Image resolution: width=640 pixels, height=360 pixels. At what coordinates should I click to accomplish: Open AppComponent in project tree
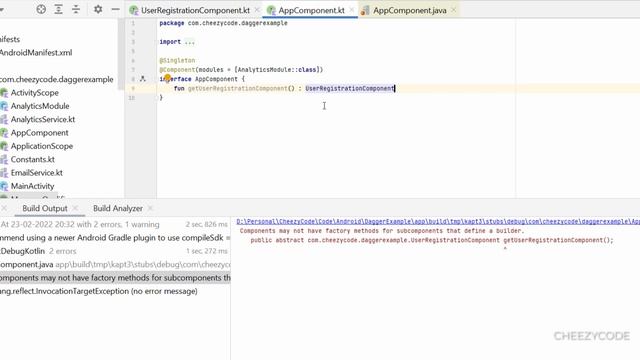point(40,133)
